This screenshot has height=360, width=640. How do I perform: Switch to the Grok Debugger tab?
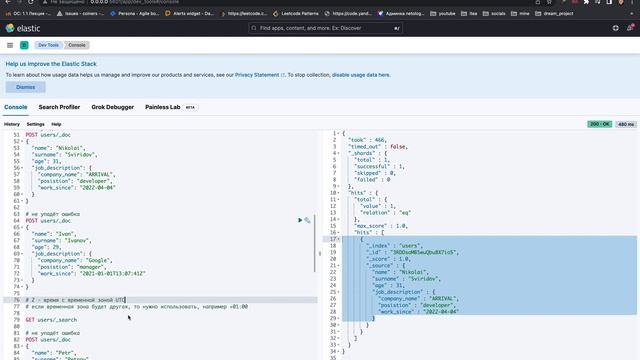(113, 107)
